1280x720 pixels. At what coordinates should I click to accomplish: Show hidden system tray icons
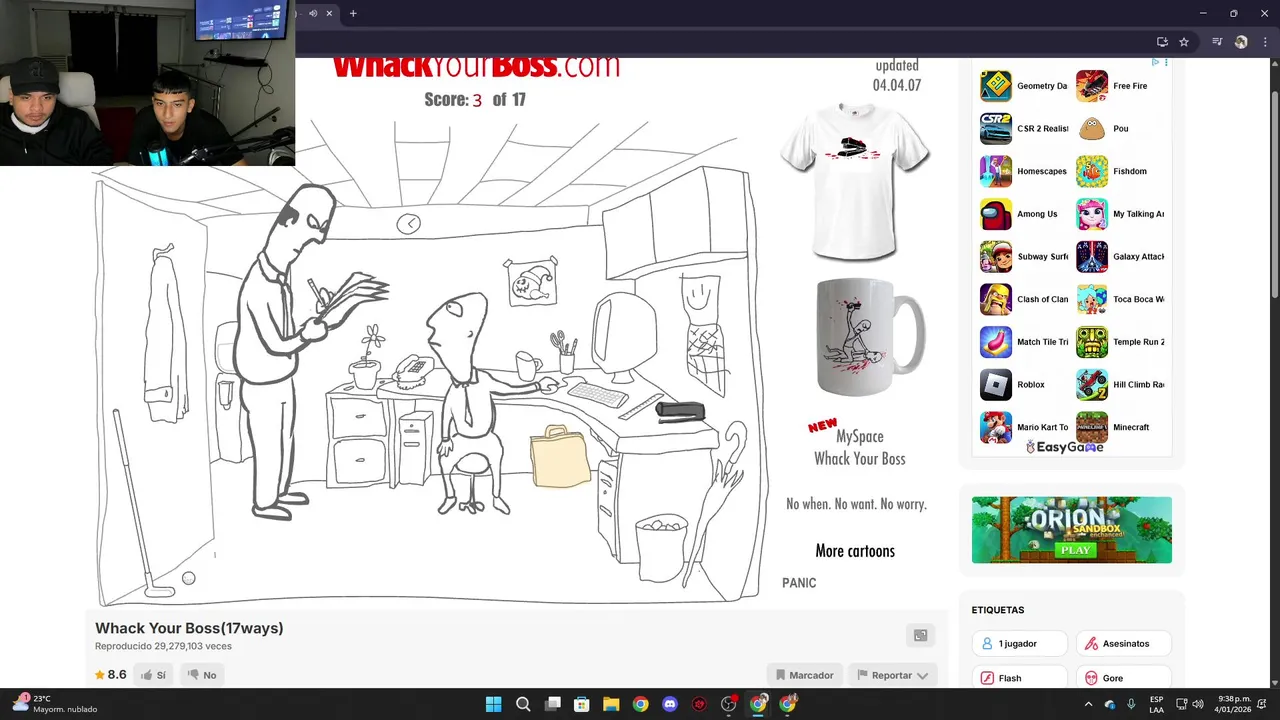(x=1088, y=704)
